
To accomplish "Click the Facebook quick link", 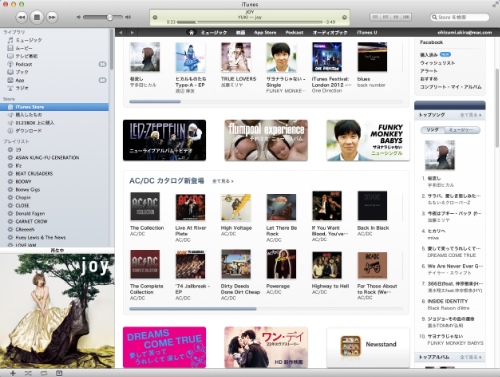I will pyautogui.click(x=431, y=42).
